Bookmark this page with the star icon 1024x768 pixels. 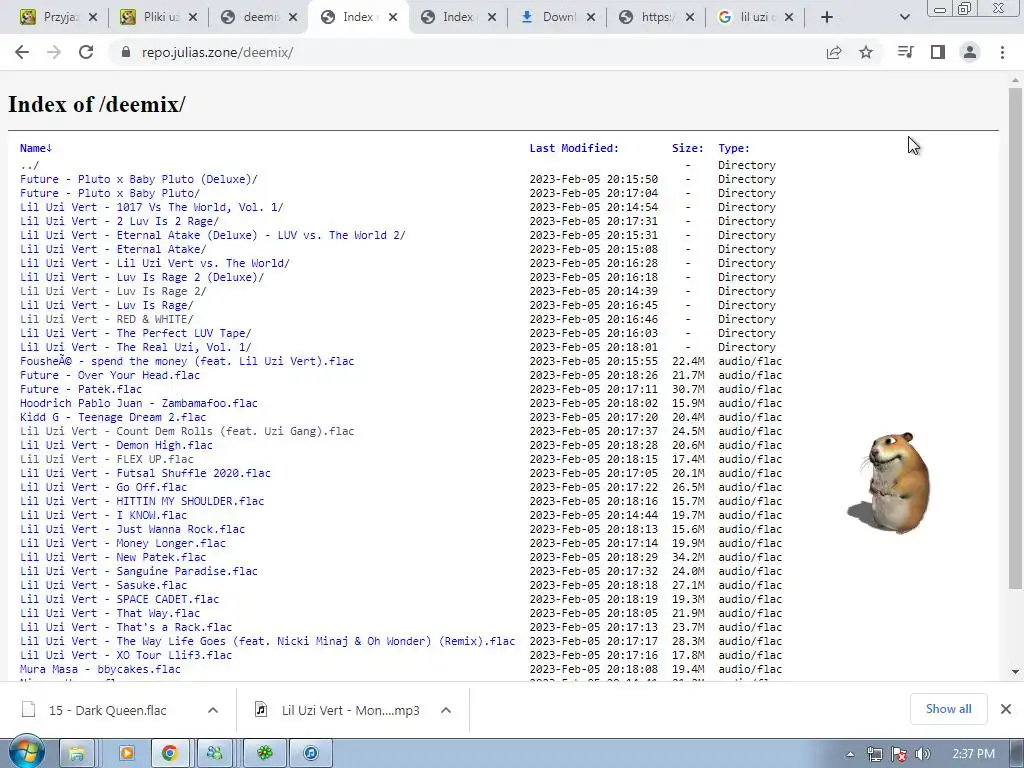tap(866, 52)
